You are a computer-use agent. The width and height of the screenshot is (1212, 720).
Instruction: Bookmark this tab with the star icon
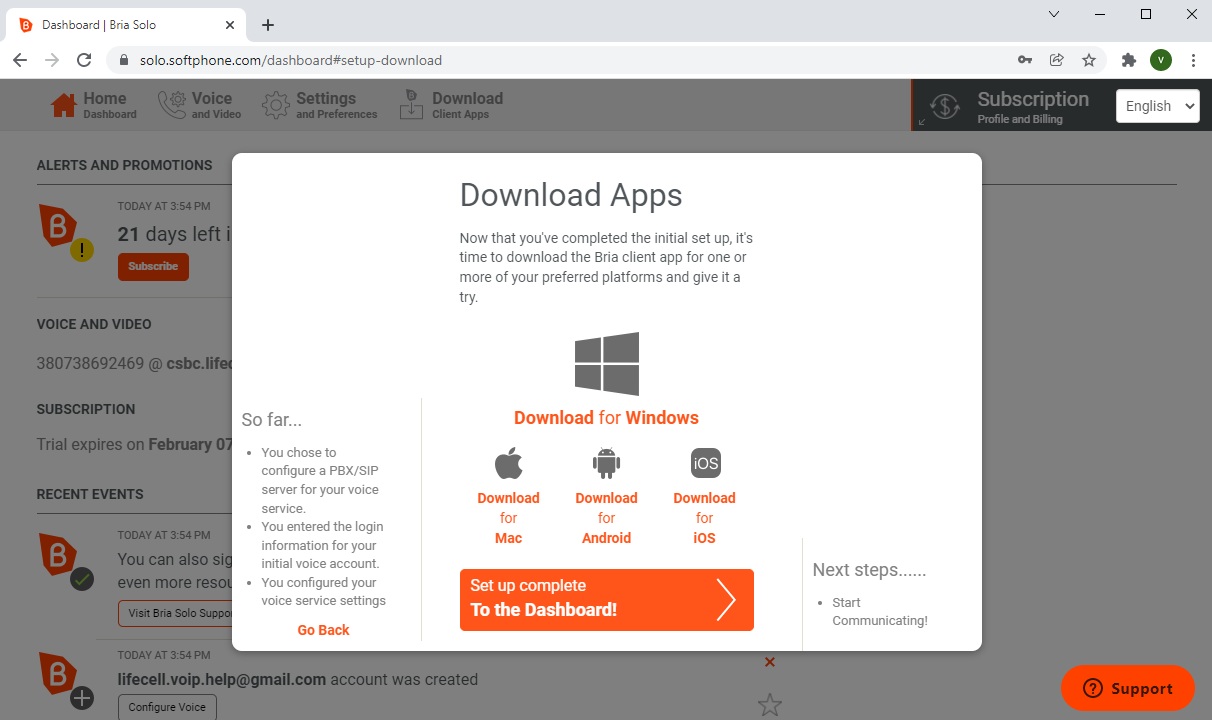click(1089, 60)
